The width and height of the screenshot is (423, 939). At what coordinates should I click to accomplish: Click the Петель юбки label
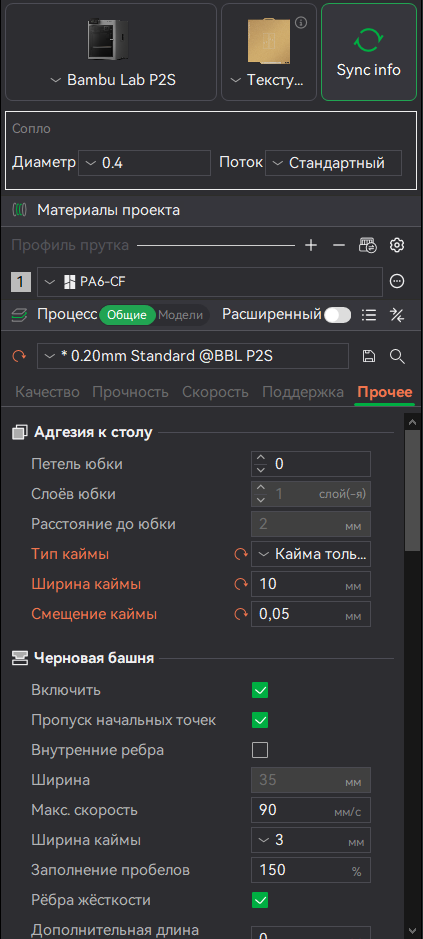(77, 464)
